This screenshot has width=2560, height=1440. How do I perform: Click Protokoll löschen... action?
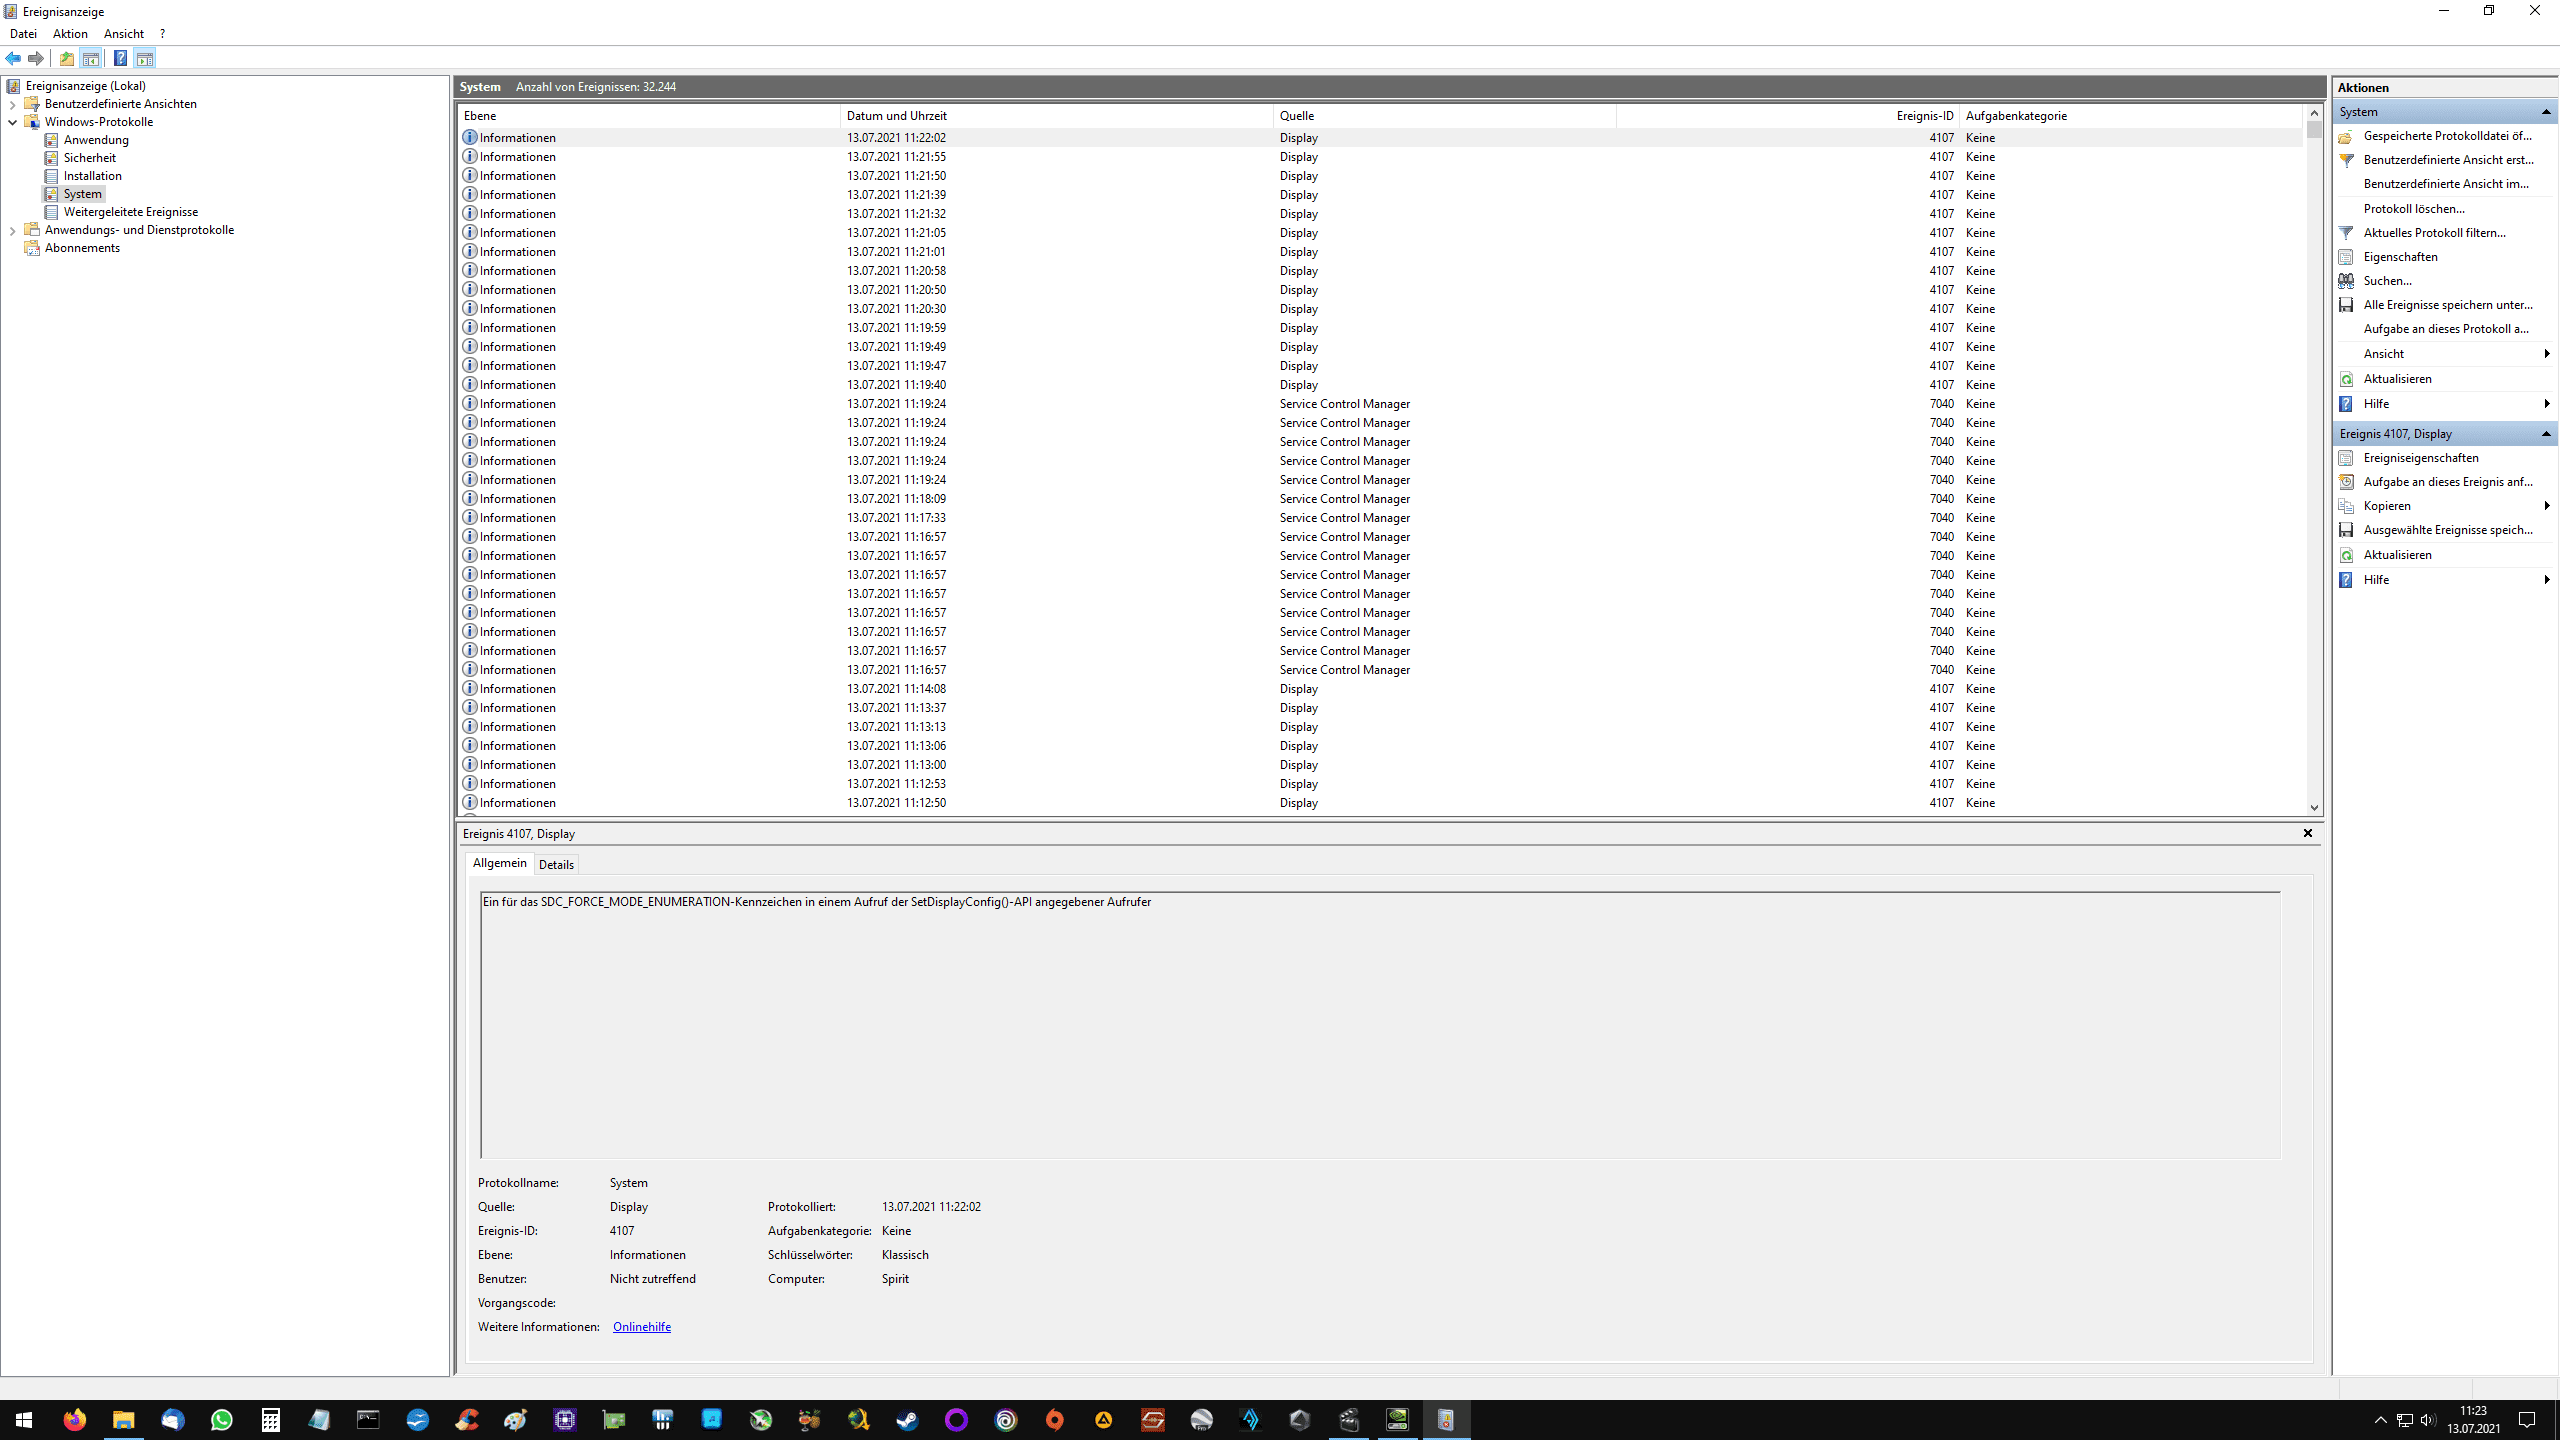(x=2414, y=209)
